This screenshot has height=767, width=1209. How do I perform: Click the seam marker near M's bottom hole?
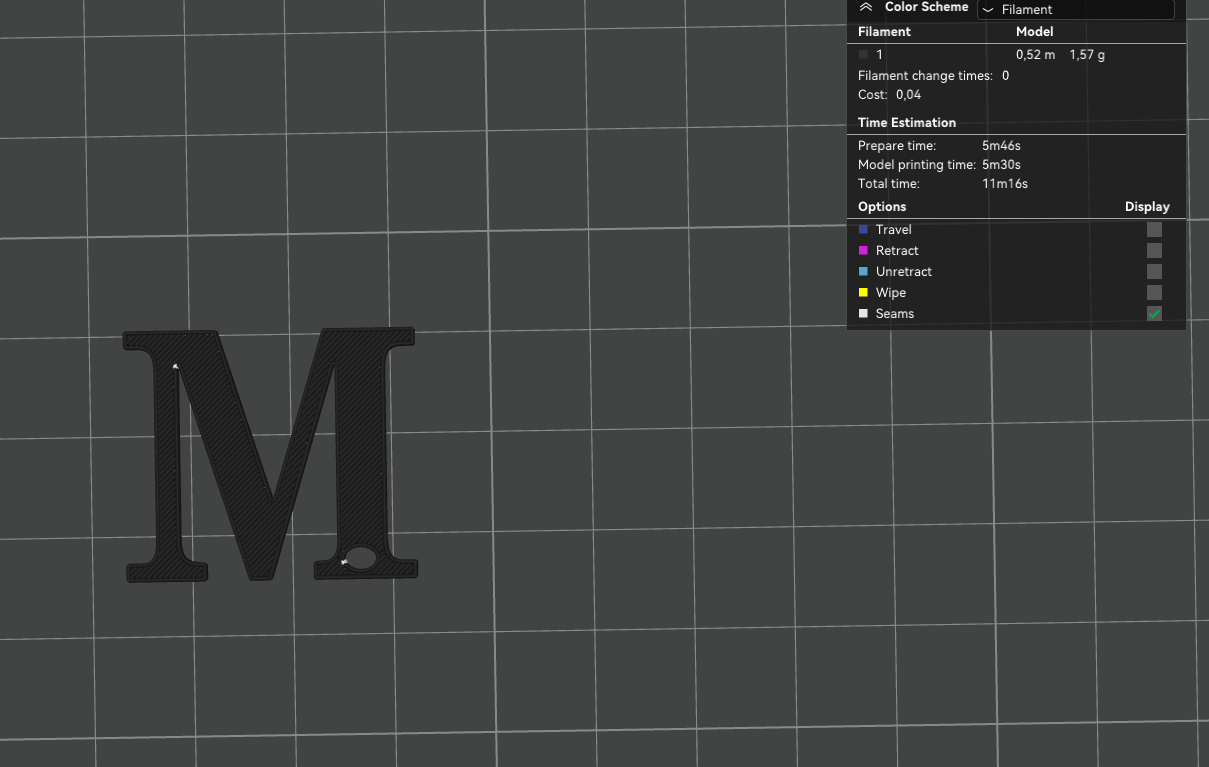(x=344, y=562)
